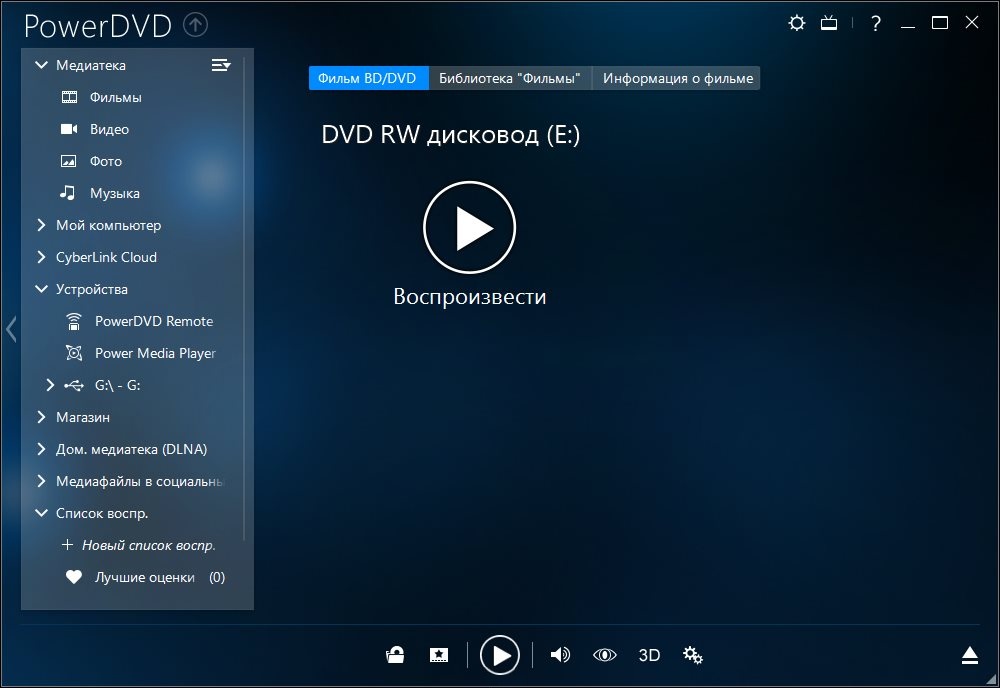Maximize the PowerDVD window
The image size is (1000, 688).
pyautogui.click(x=940, y=23)
